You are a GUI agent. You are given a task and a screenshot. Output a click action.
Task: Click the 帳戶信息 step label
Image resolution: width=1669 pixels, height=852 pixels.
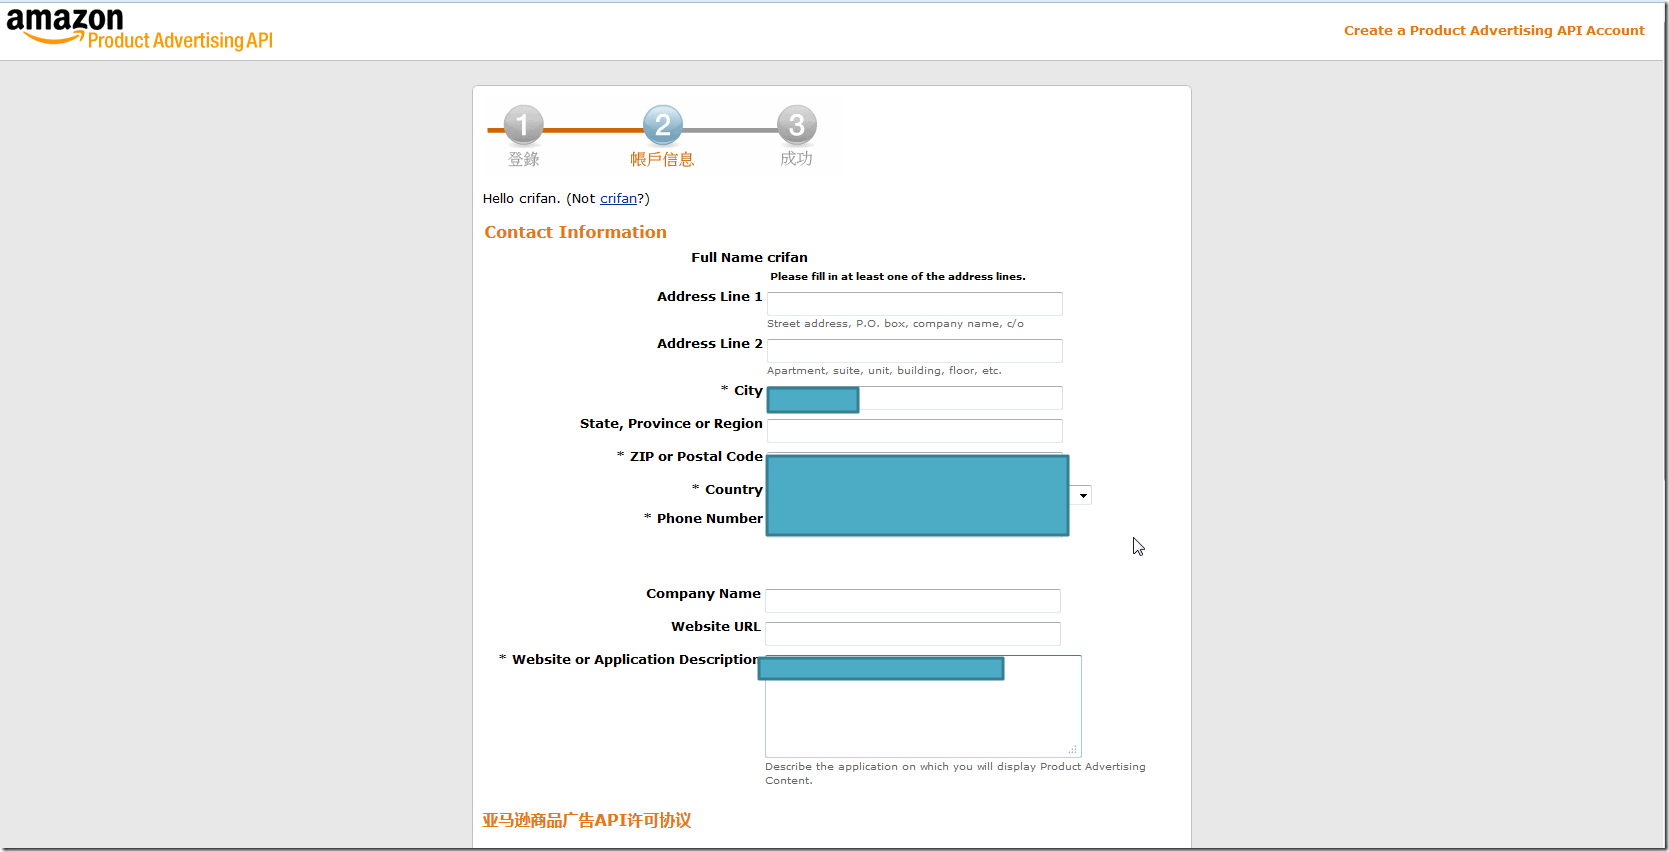pyautogui.click(x=662, y=159)
